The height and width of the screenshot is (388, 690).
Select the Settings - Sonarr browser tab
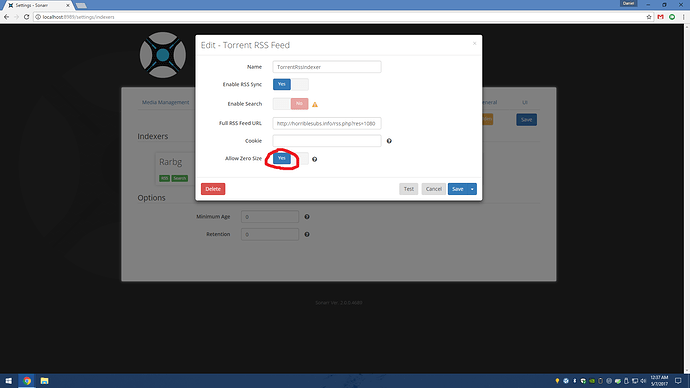coord(38,5)
